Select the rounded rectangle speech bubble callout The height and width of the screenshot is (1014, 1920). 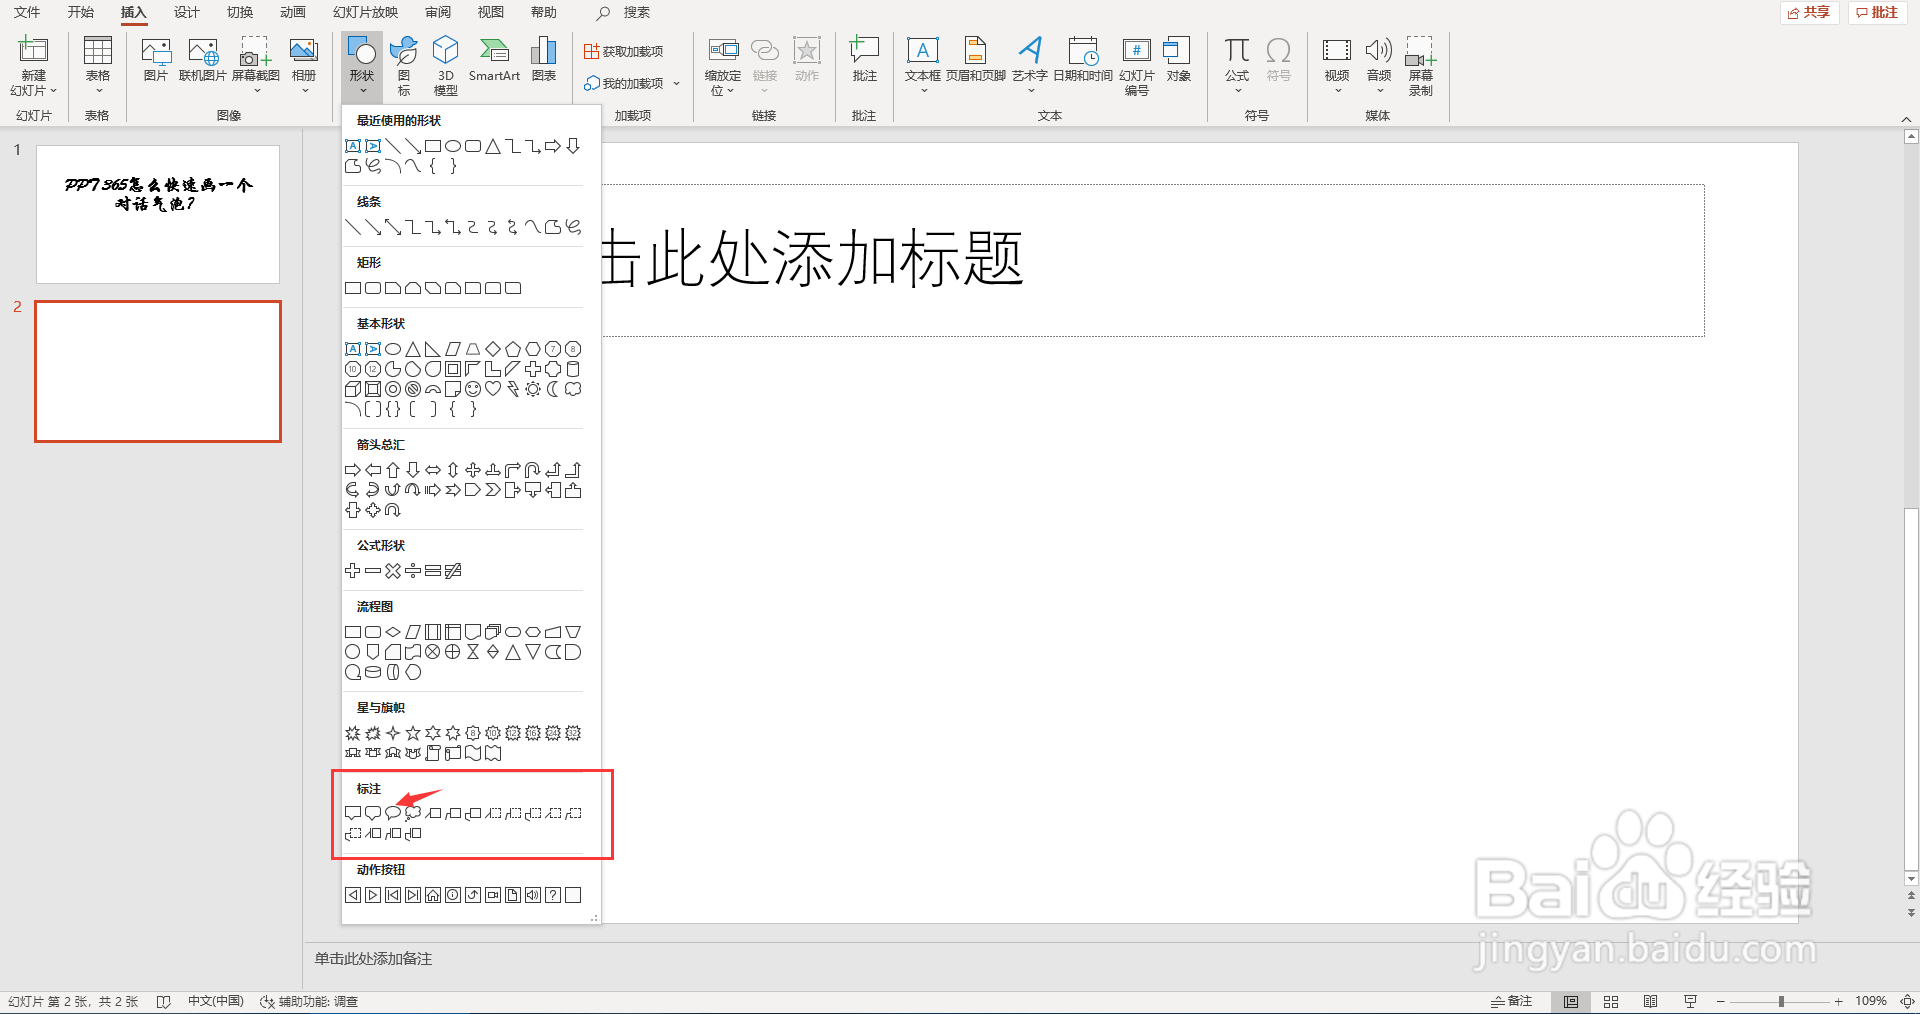(373, 813)
